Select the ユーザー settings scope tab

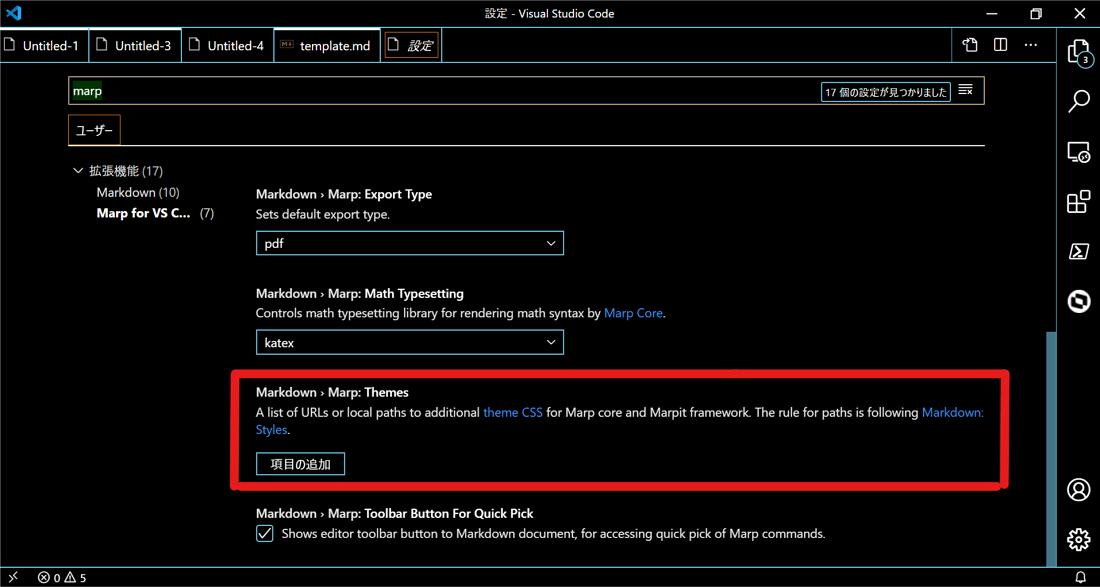pyautogui.click(x=94, y=130)
